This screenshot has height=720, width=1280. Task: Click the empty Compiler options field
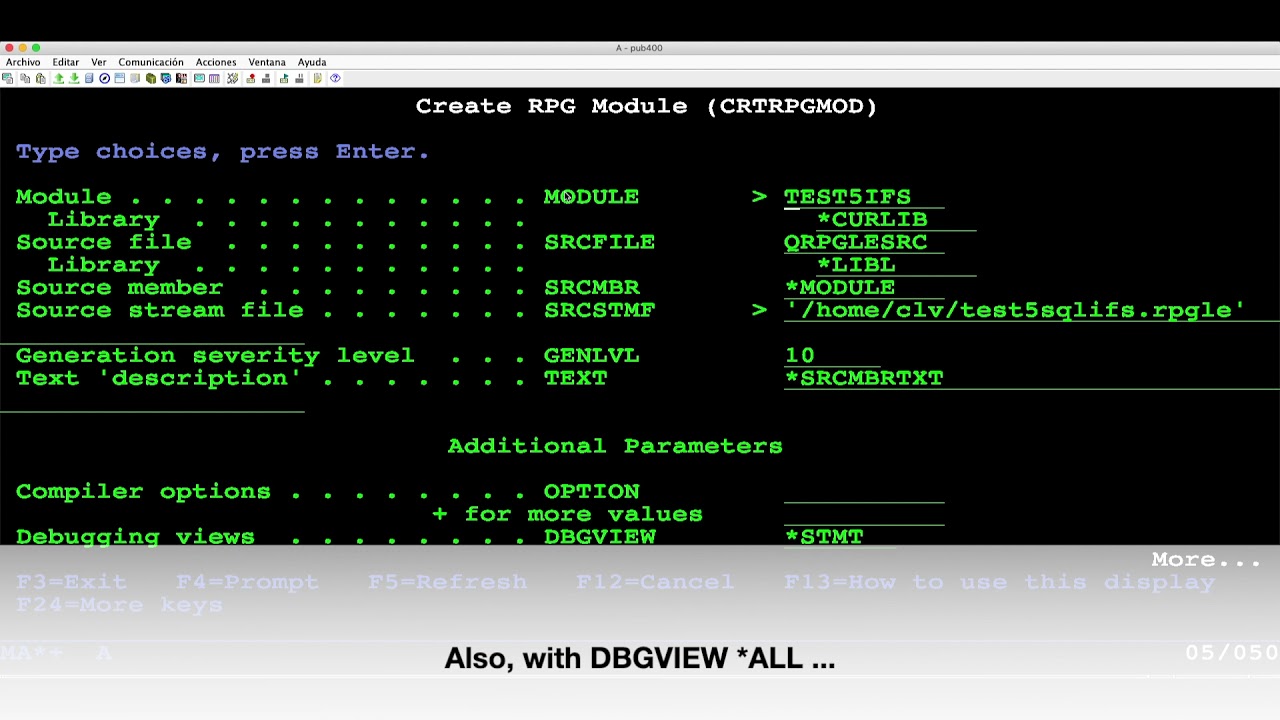(x=864, y=492)
